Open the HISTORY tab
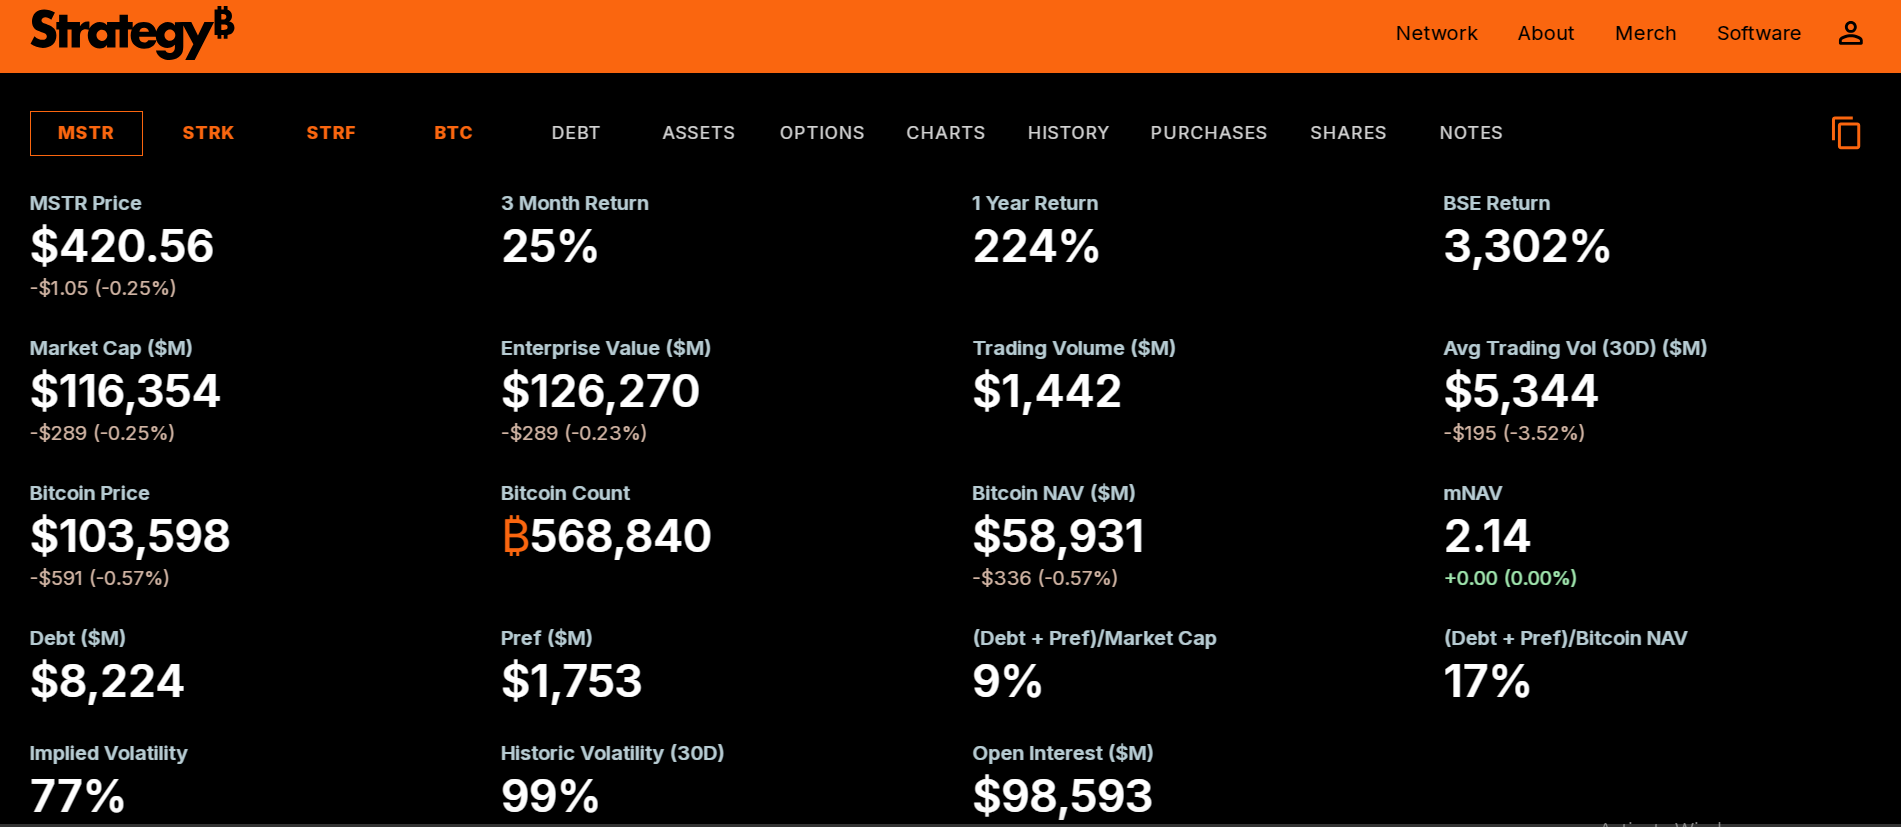Screen dimensions: 1901x827 (x=1068, y=133)
